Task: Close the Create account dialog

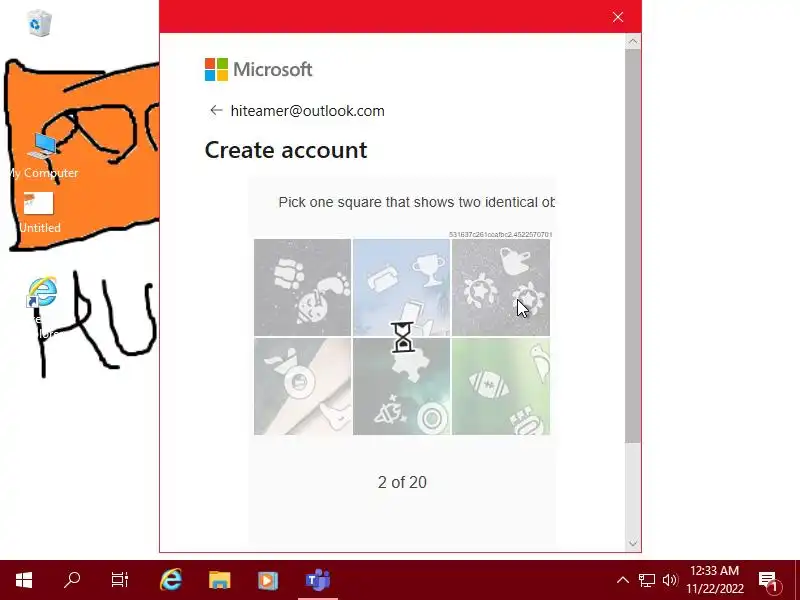Action: coord(618,17)
